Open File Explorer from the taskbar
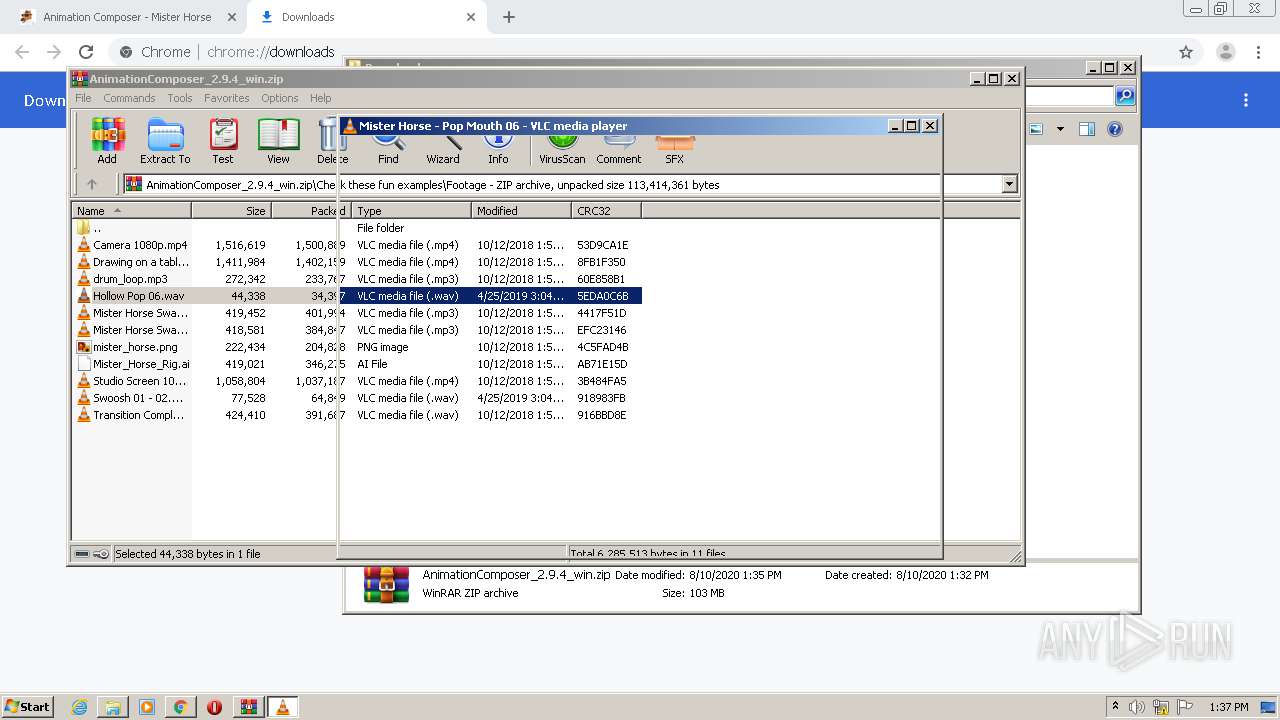This screenshot has width=1280, height=720. point(113,707)
